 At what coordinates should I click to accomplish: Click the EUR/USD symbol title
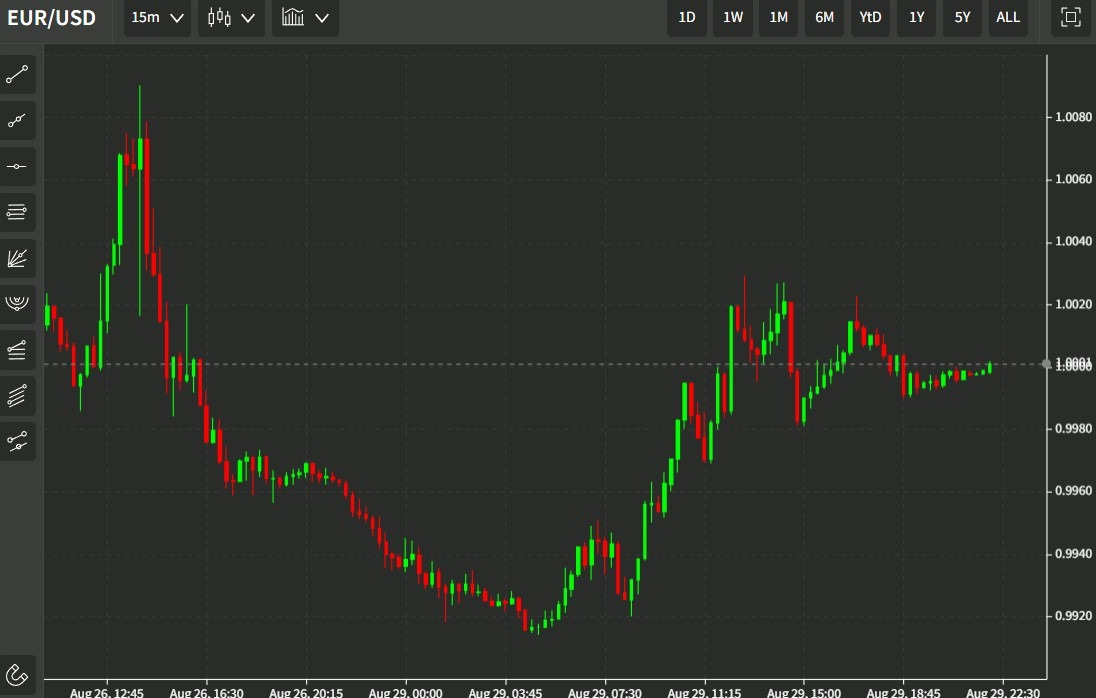(x=52, y=17)
